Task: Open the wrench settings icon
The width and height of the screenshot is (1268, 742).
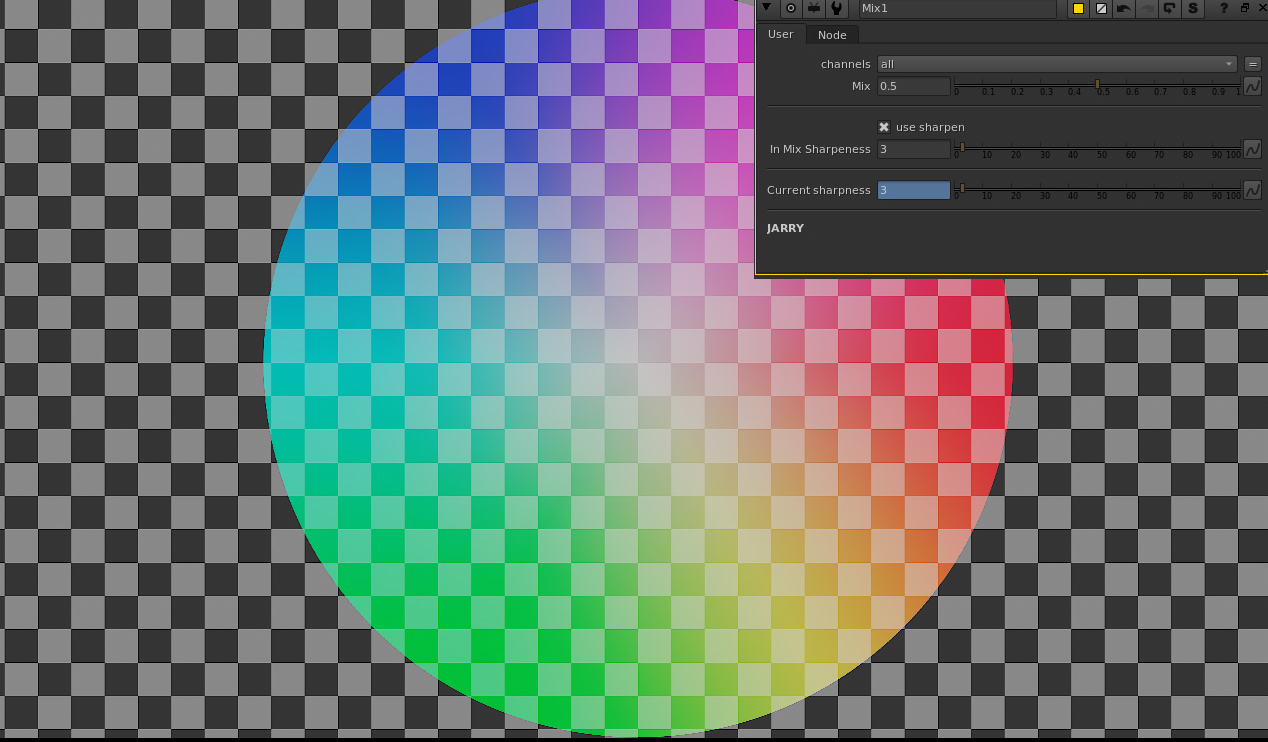Action: tap(836, 8)
